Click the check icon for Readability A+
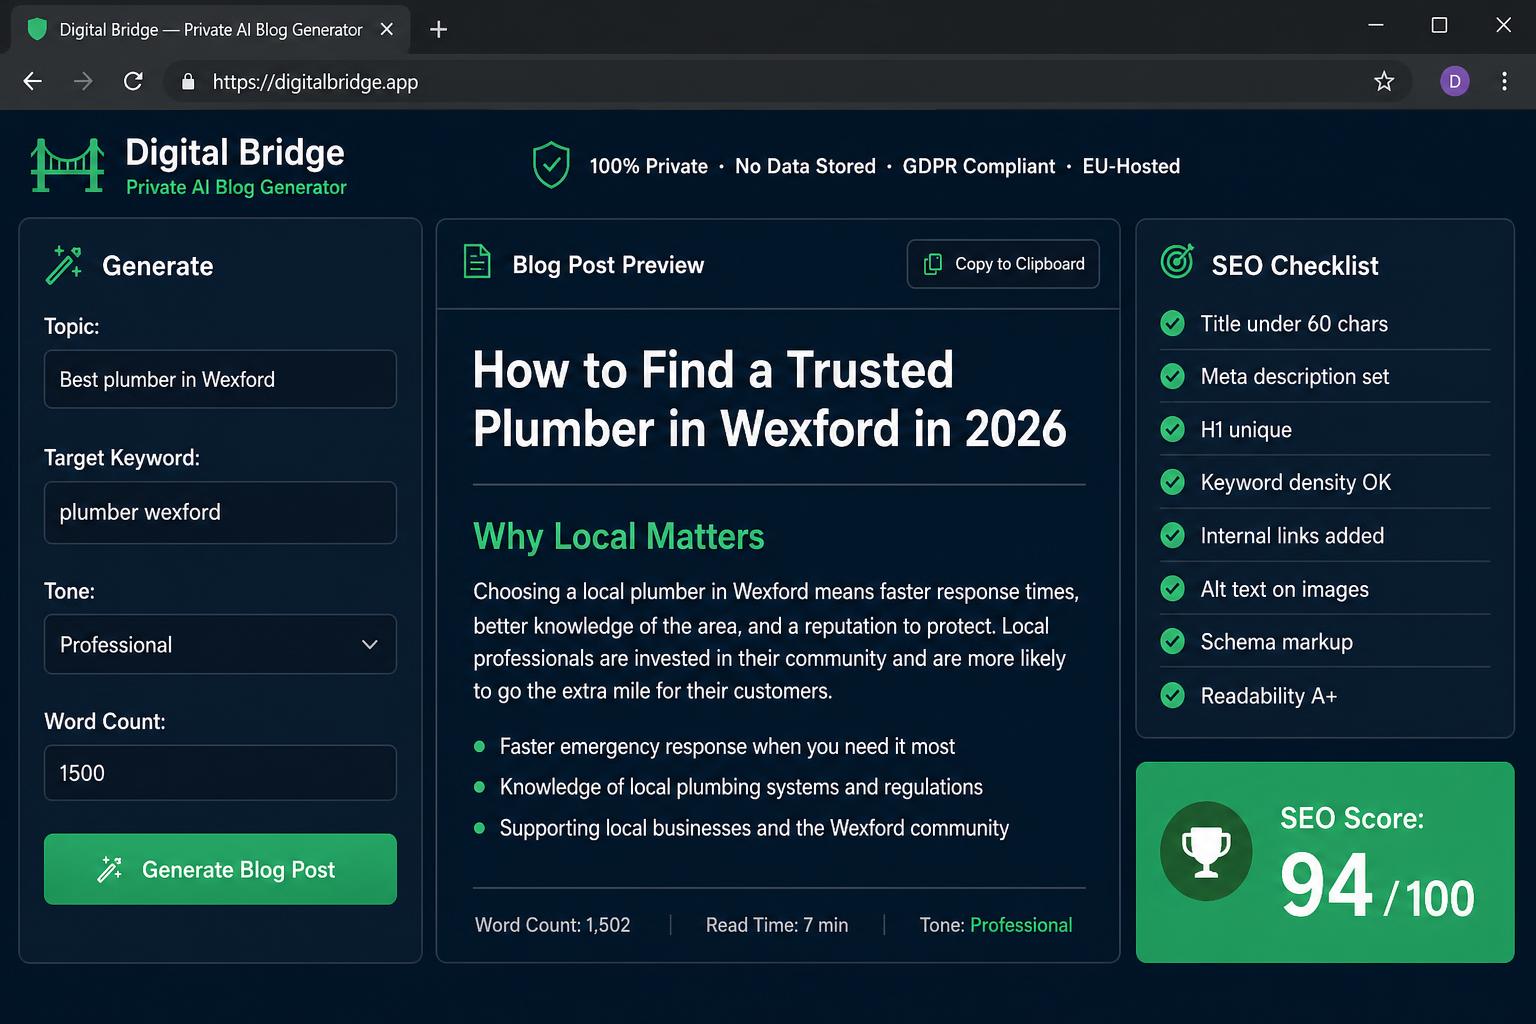 1172,695
